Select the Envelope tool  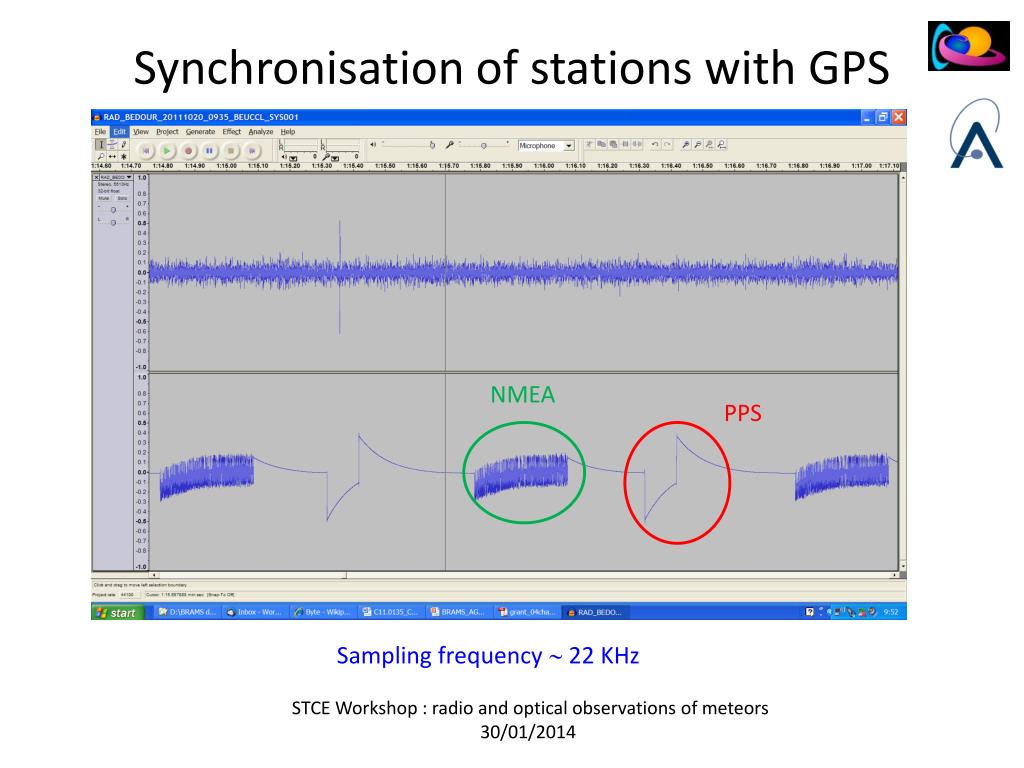[x=112, y=144]
